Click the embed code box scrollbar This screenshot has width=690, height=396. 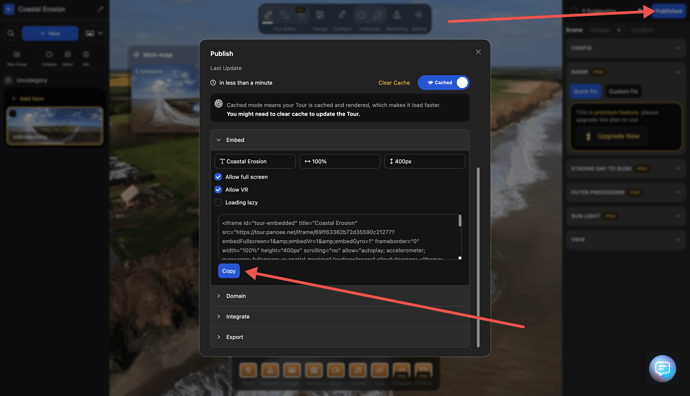460,221
